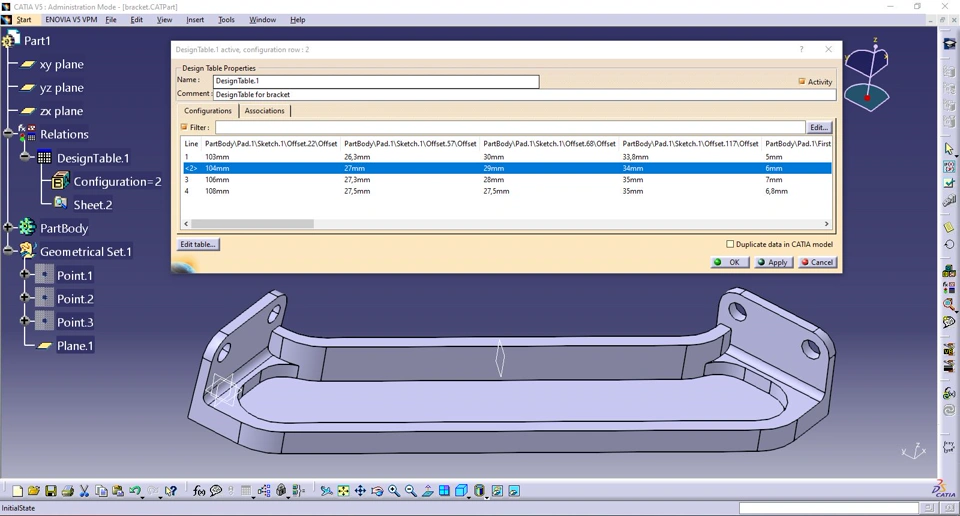Click the New document icon
The image size is (960, 516).
18,491
